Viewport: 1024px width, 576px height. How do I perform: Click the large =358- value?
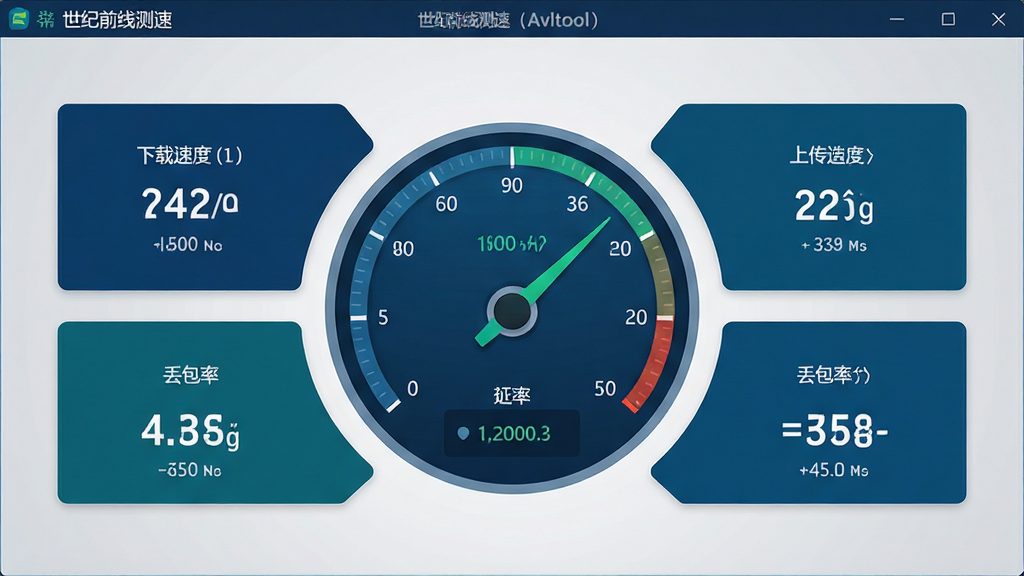834,431
